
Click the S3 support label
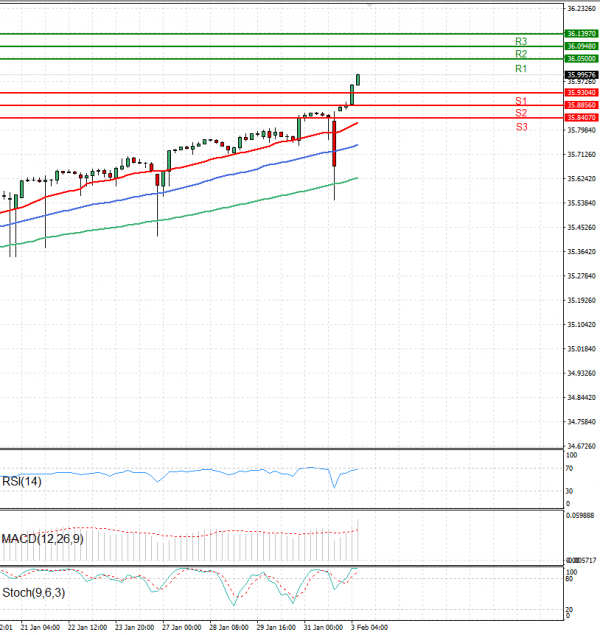click(x=521, y=127)
